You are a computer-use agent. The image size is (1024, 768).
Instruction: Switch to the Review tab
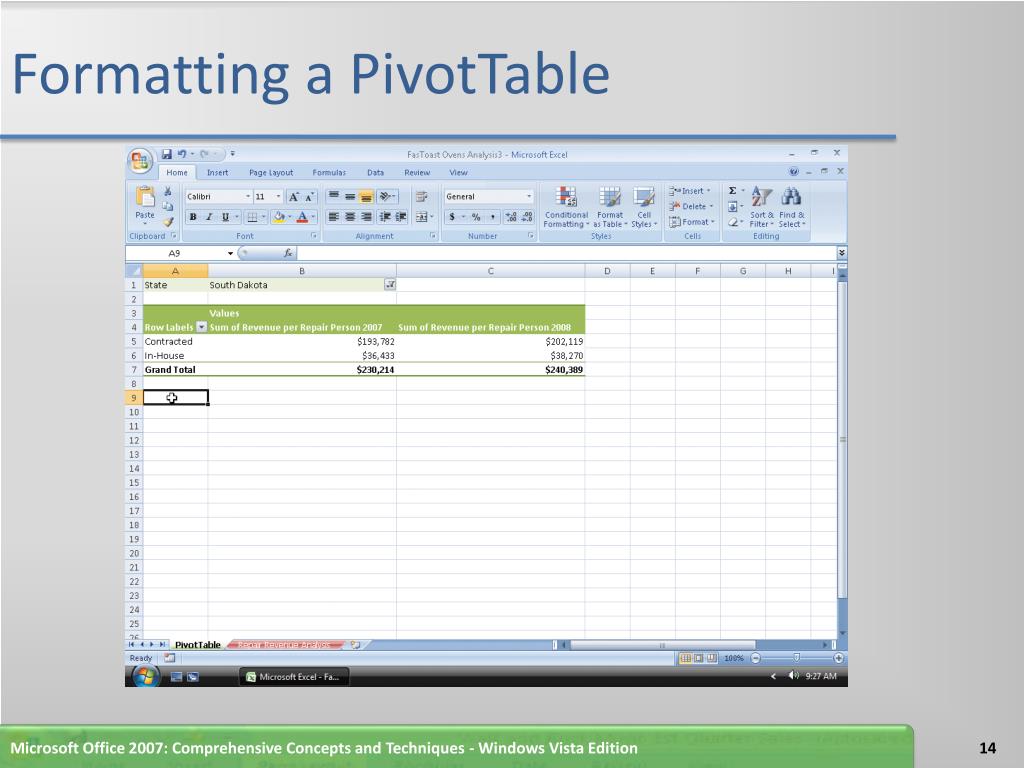coord(417,172)
